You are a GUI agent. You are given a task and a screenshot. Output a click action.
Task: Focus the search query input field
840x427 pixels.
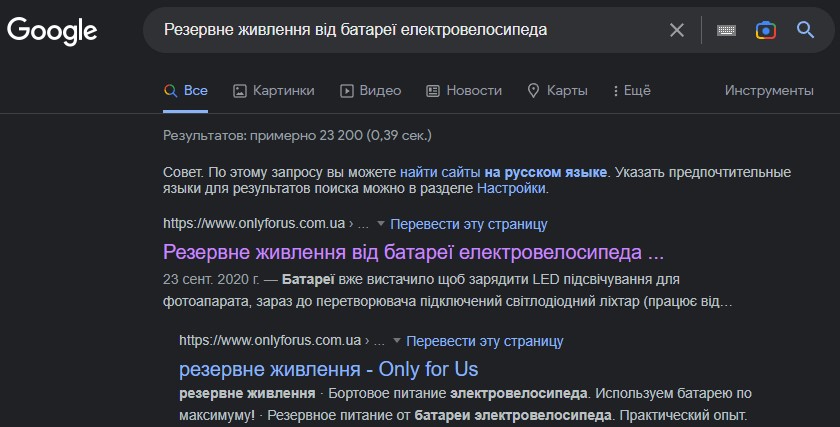[x=400, y=30]
